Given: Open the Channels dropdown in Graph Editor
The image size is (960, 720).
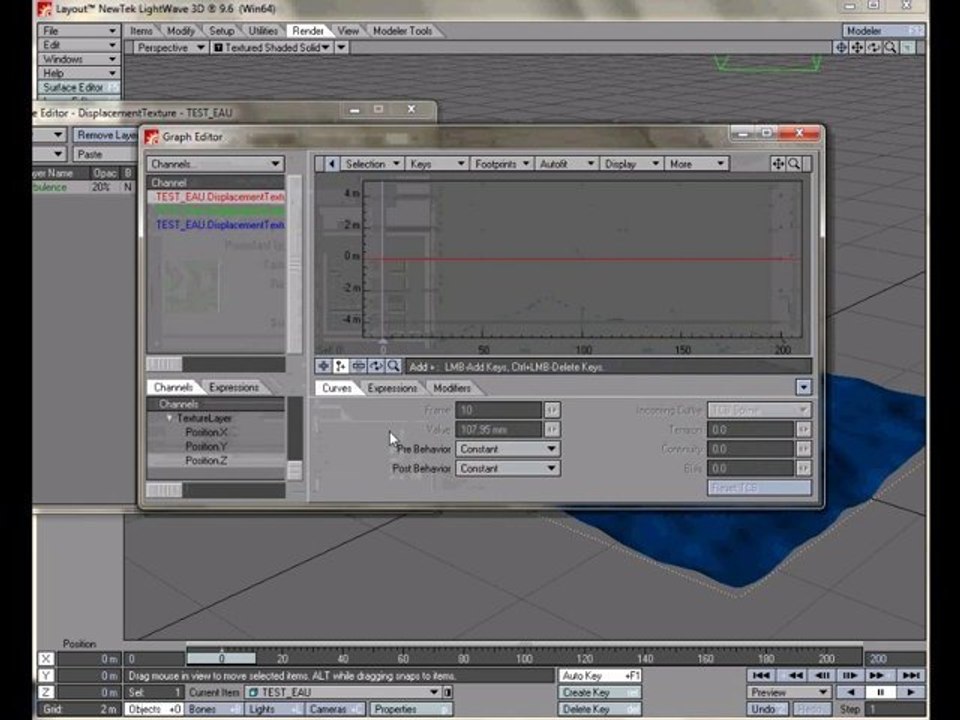Looking at the screenshot, I should (x=216, y=163).
